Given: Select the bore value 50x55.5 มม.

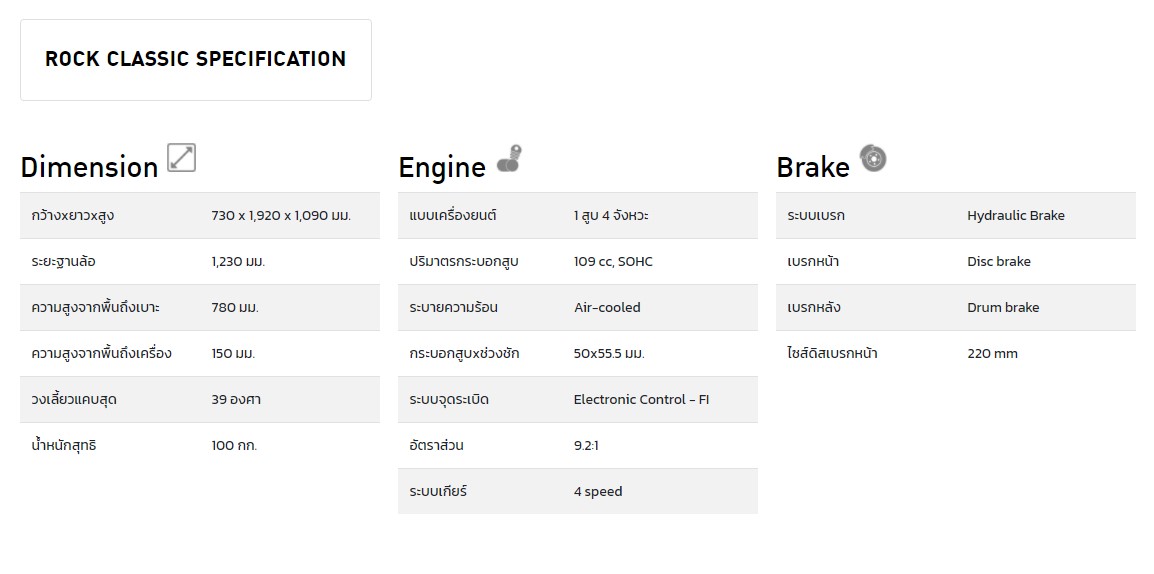Looking at the screenshot, I should [609, 353].
